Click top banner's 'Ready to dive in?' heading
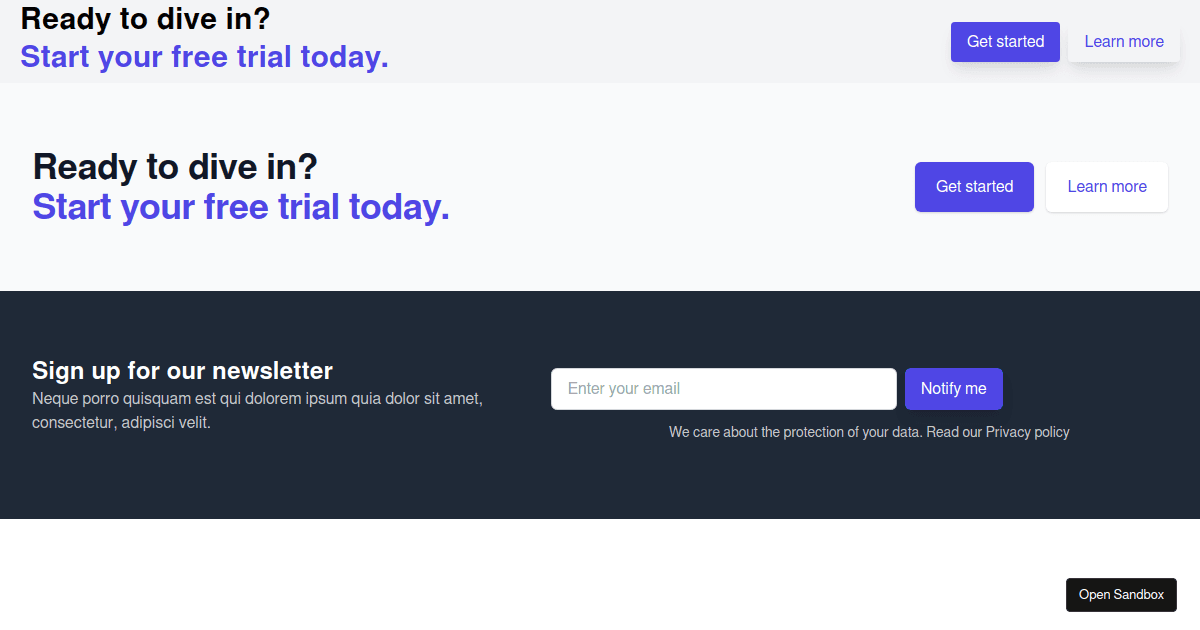 pos(145,18)
